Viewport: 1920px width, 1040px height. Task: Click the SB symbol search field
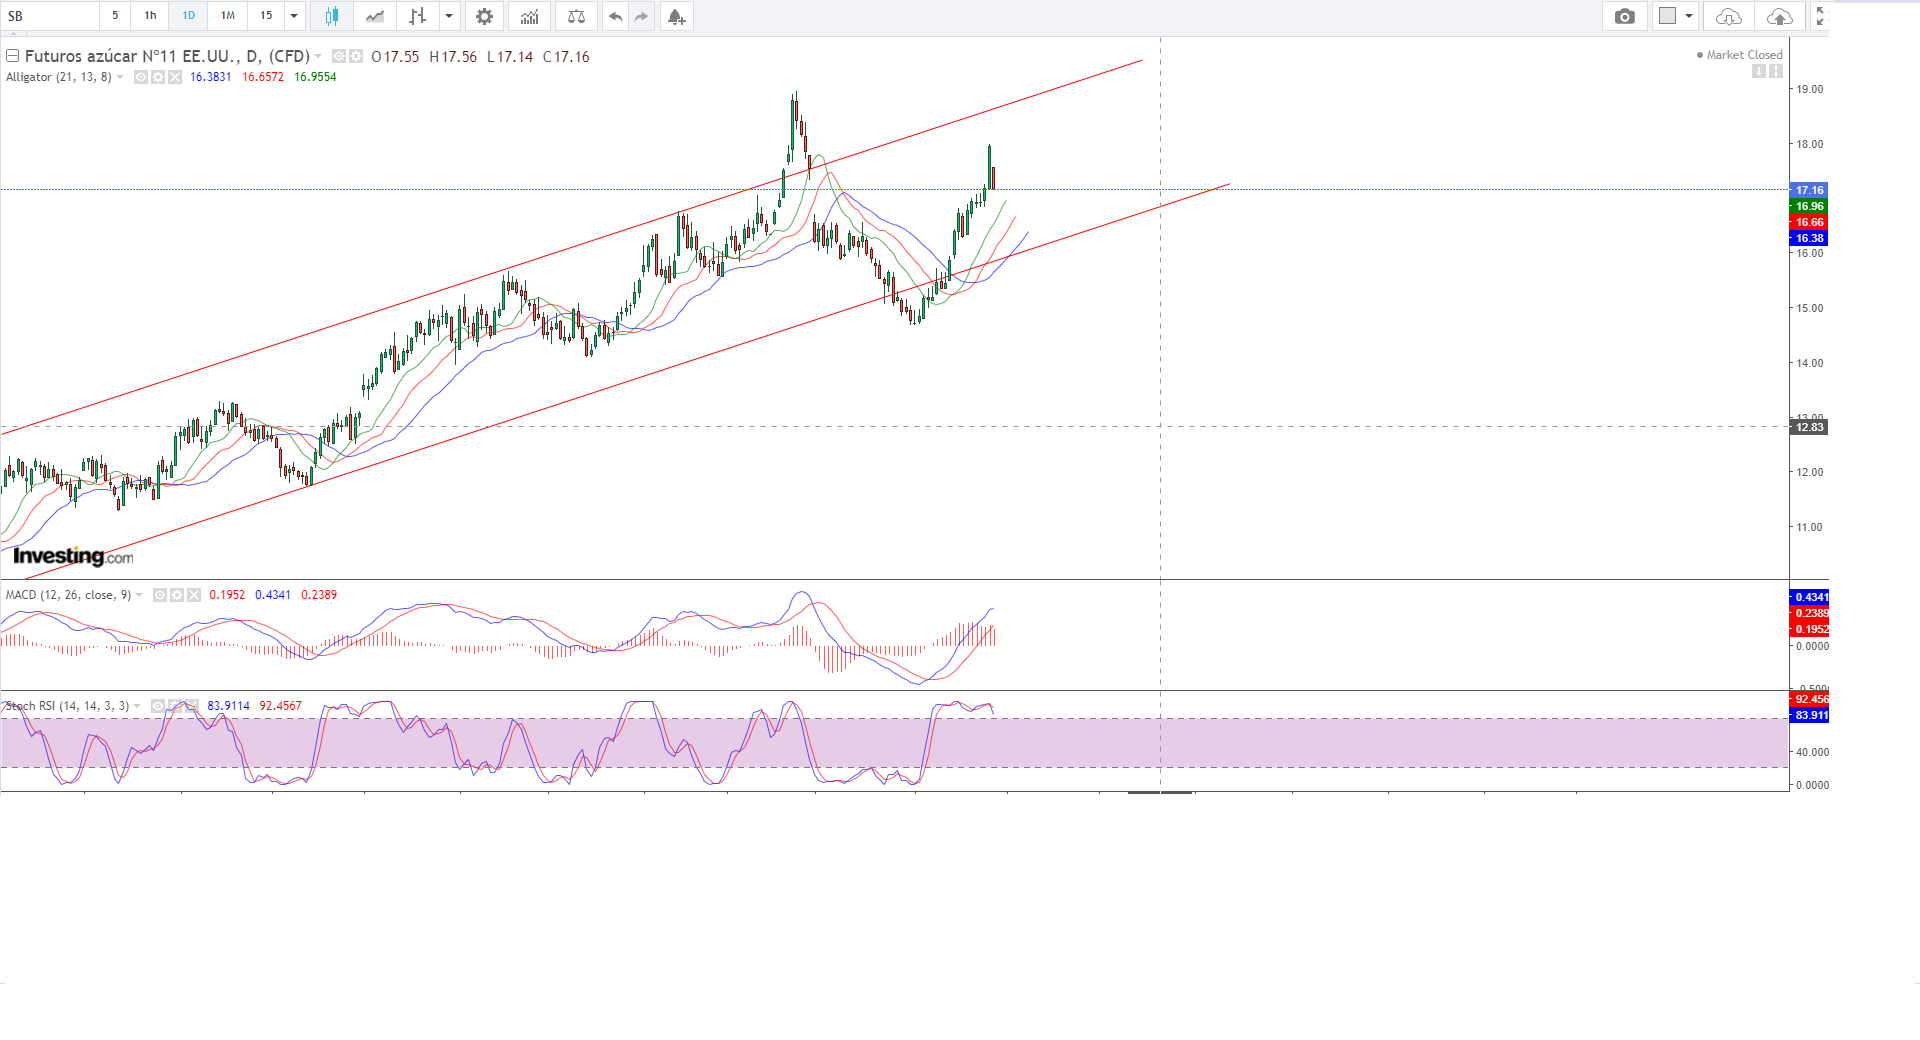(50, 16)
